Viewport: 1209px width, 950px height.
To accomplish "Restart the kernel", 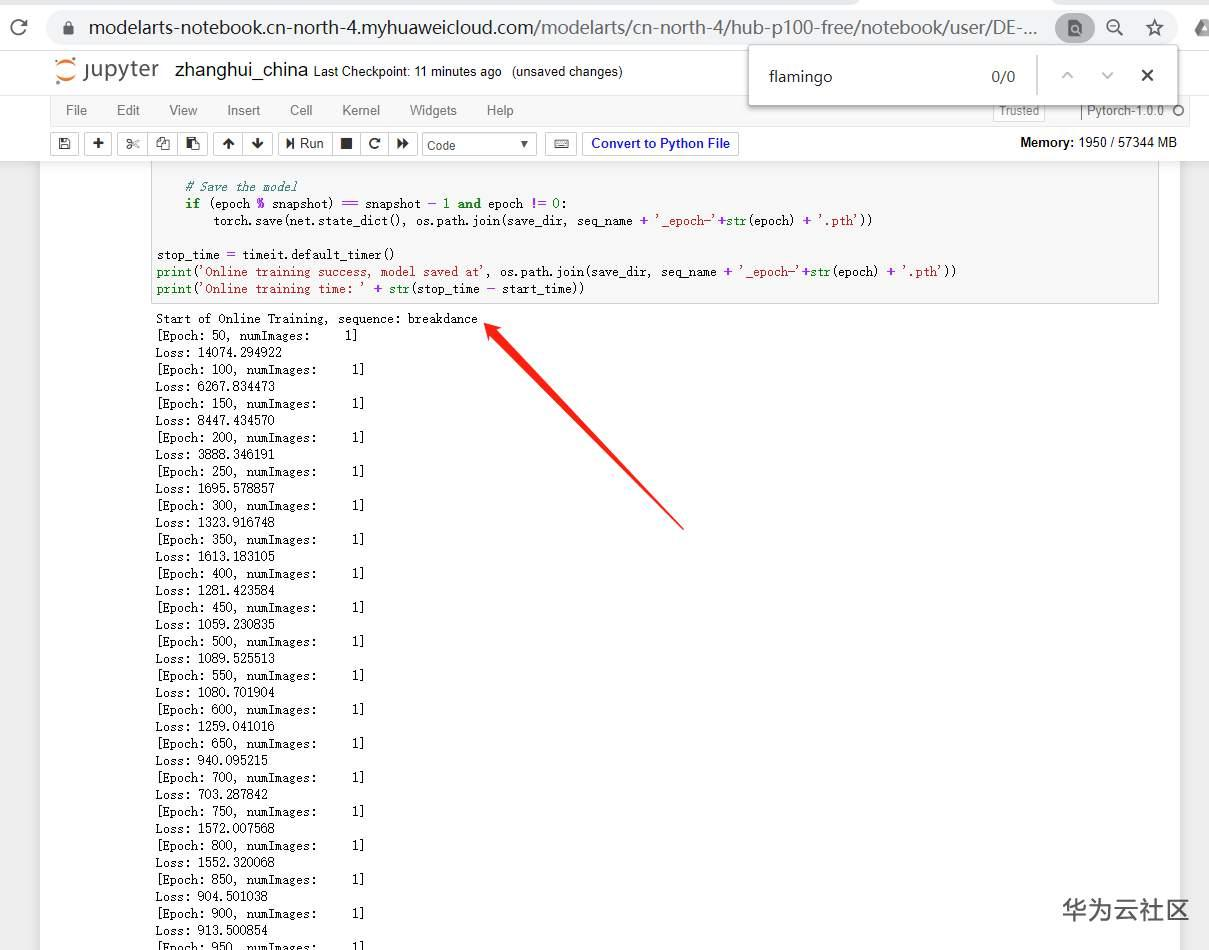I will point(374,144).
